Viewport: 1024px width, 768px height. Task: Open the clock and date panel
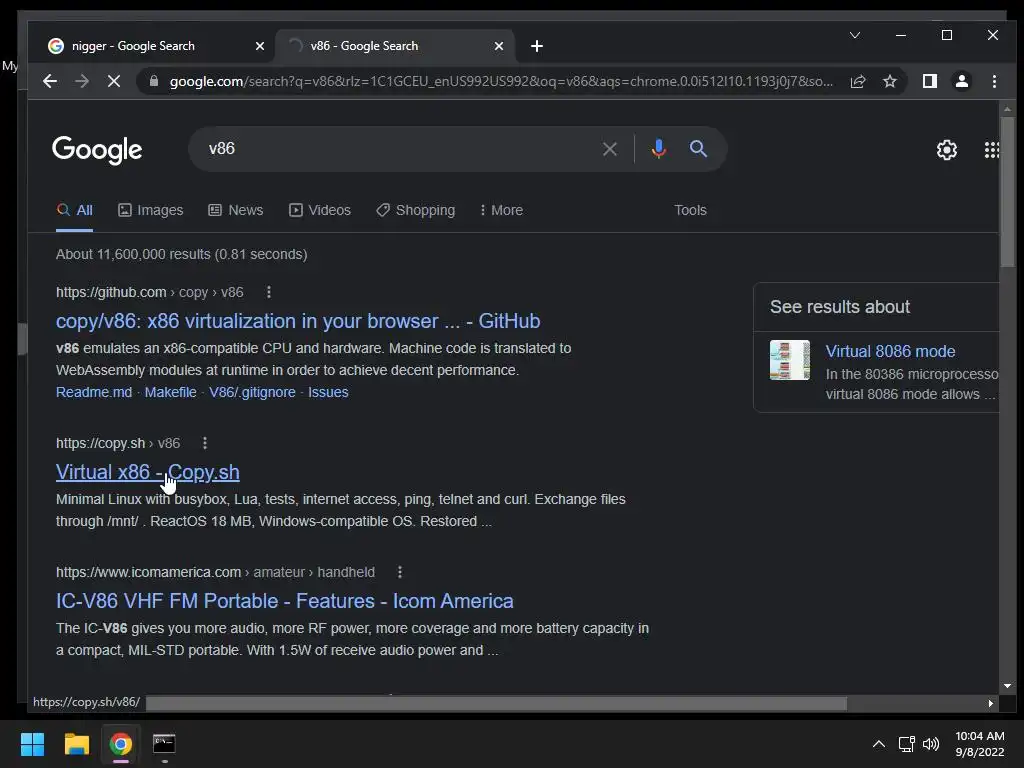[980, 744]
